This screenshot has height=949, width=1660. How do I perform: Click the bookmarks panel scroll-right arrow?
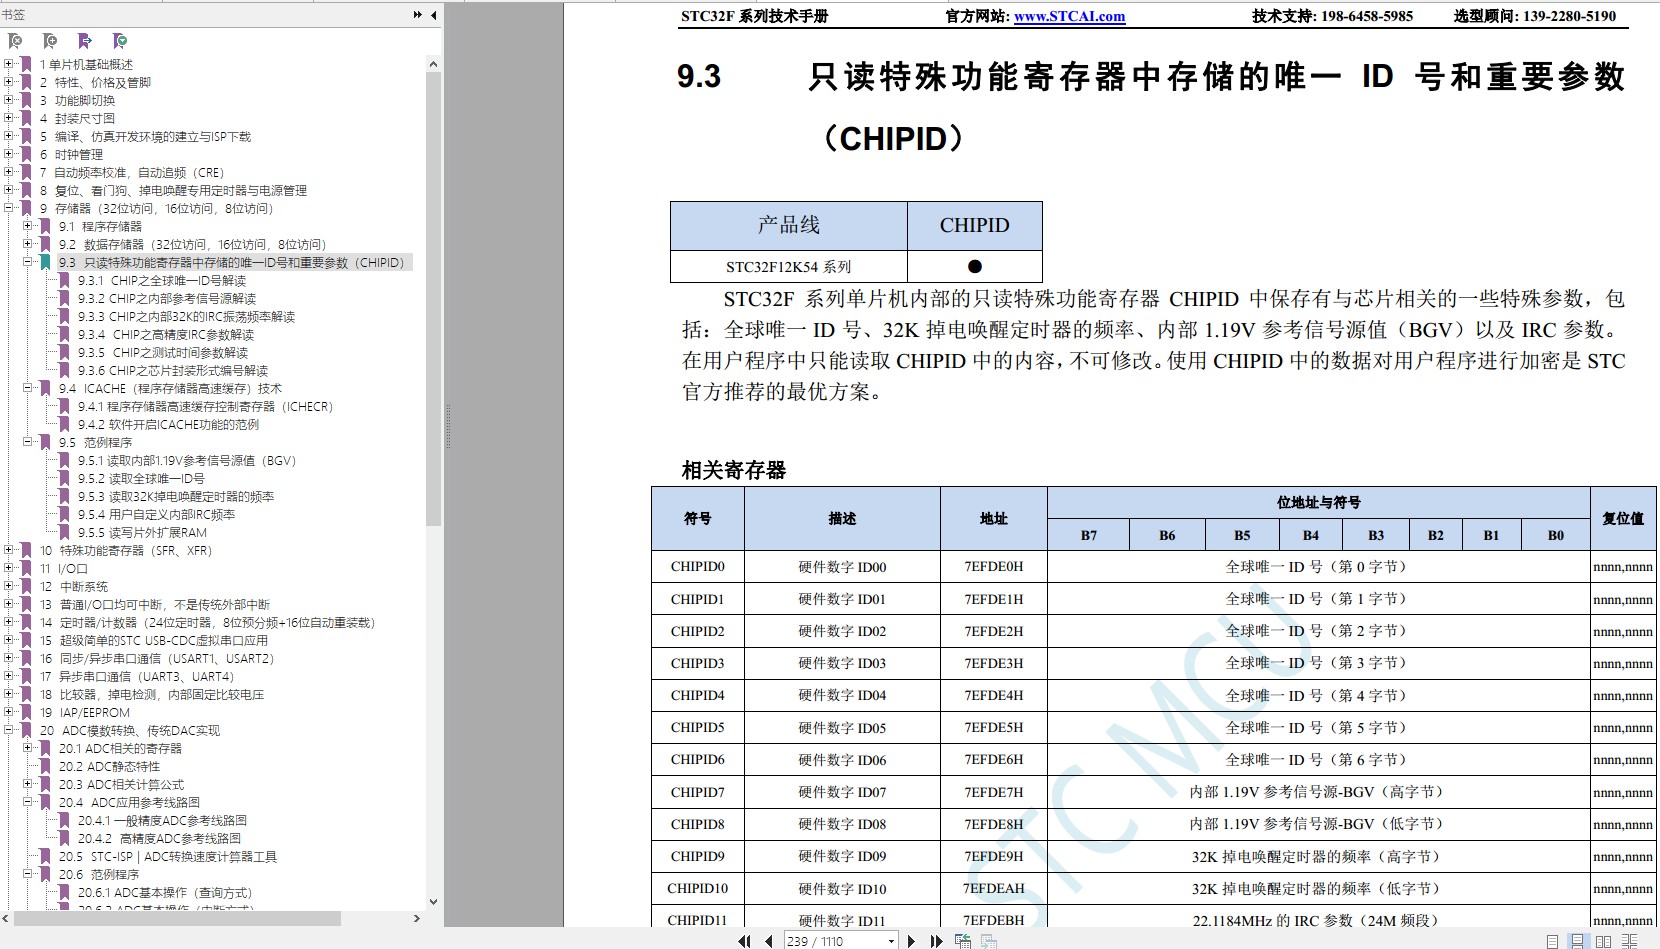(x=417, y=918)
